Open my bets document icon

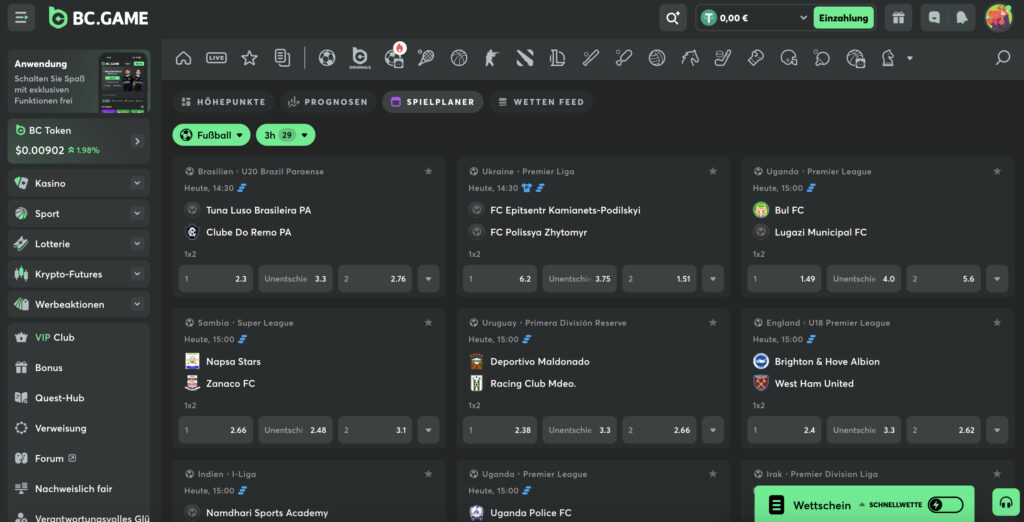pos(282,58)
